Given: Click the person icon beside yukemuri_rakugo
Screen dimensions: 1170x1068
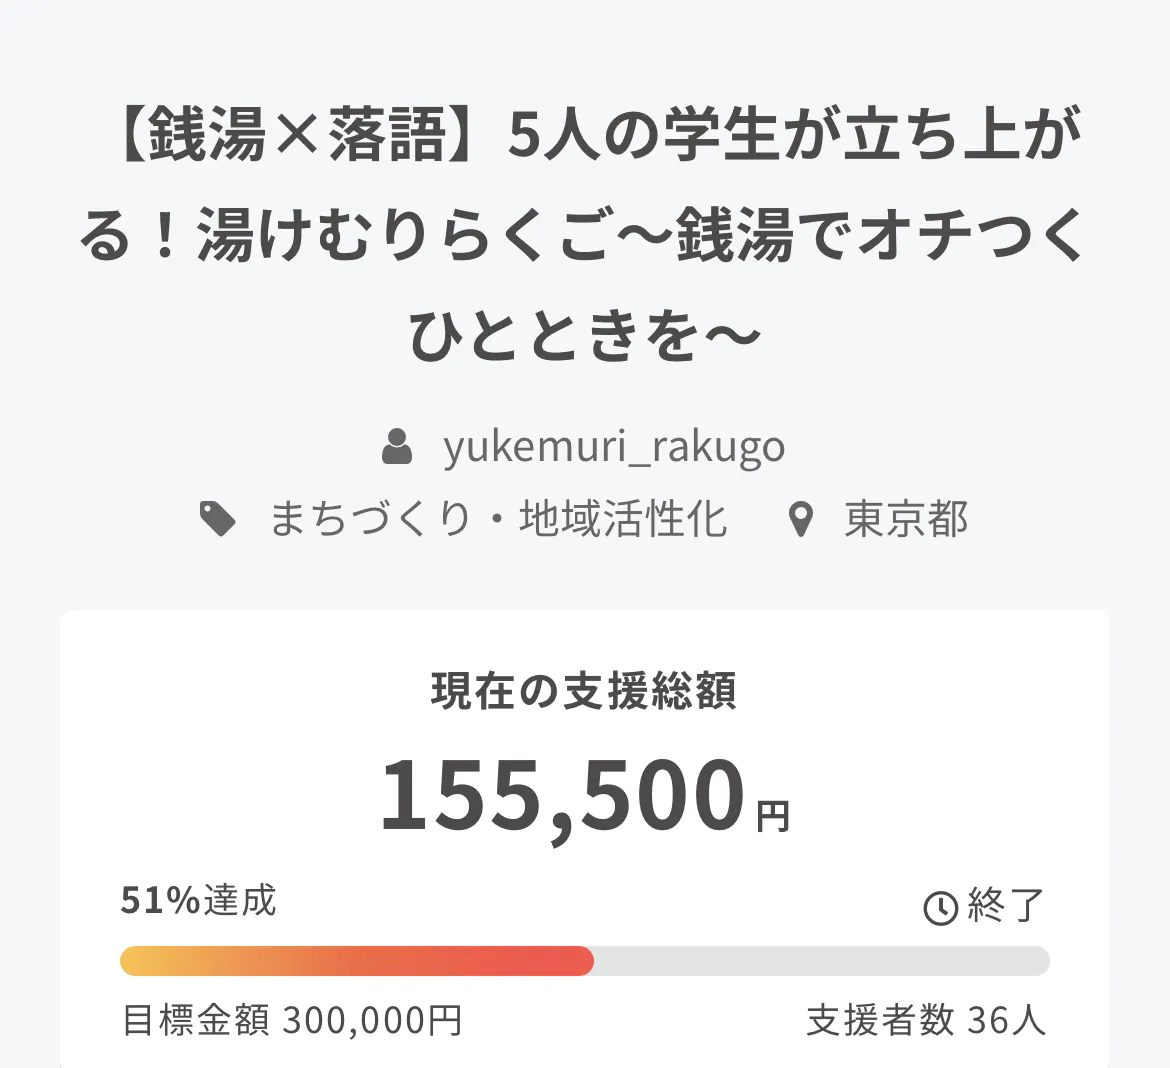Looking at the screenshot, I should [x=398, y=446].
